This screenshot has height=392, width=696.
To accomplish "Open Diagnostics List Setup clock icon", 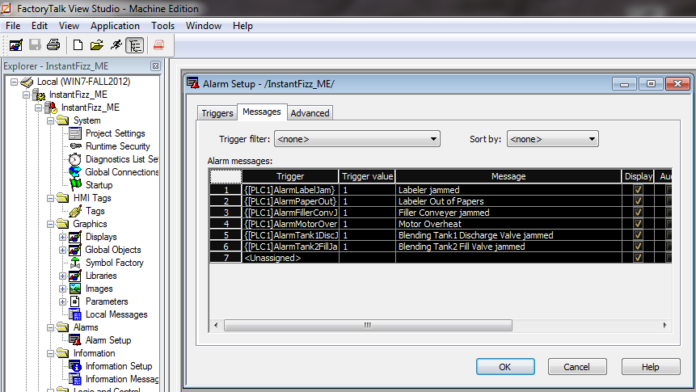I will pos(75,159).
